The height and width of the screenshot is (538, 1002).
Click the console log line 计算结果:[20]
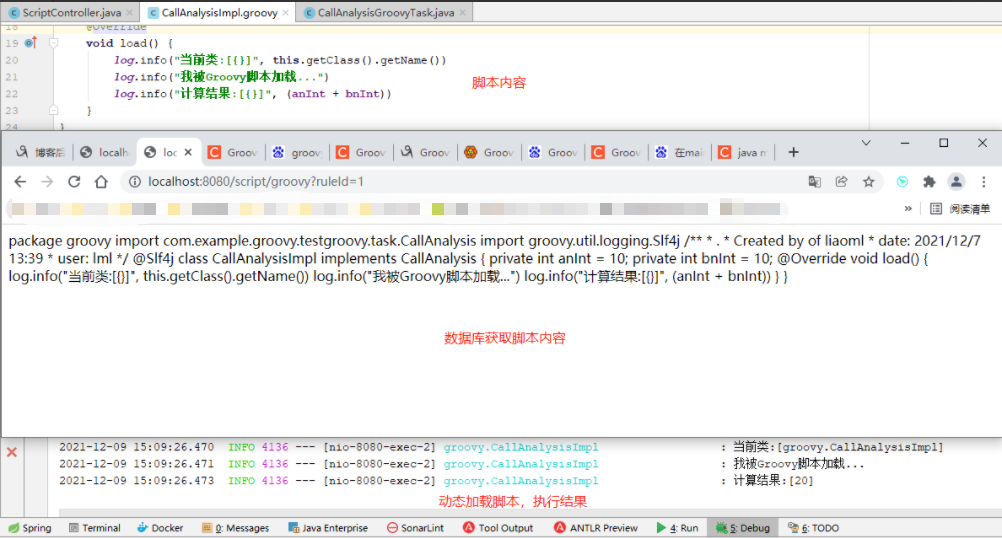click(773, 480)
